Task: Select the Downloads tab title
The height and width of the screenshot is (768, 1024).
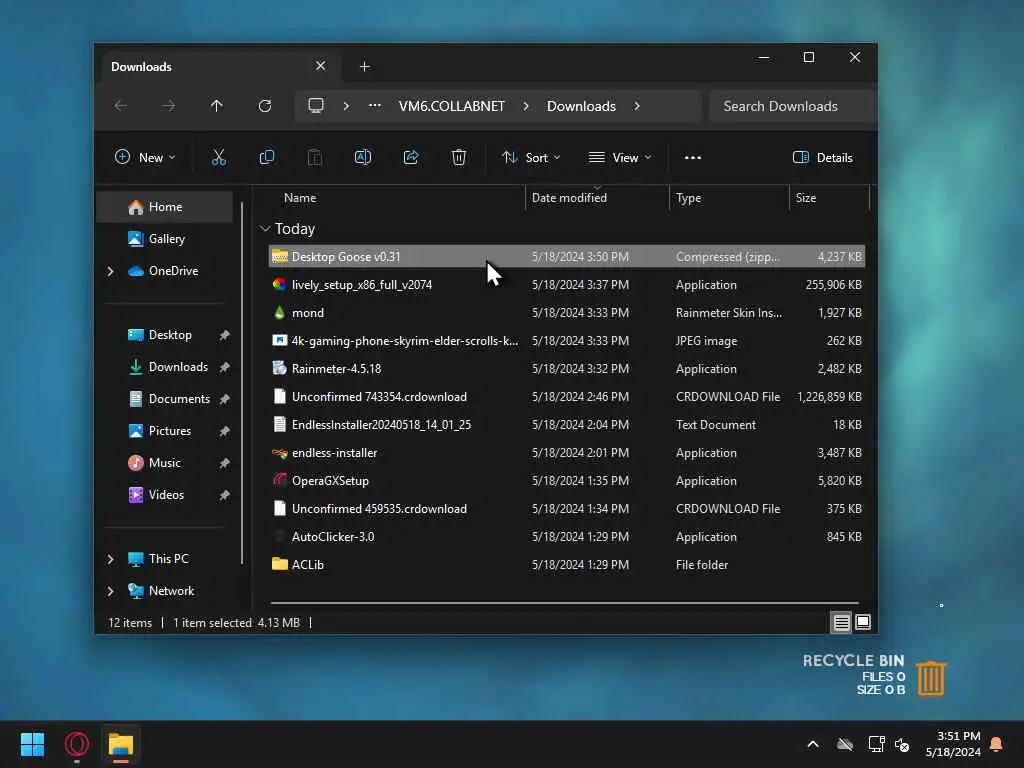Action: (141, 67)
